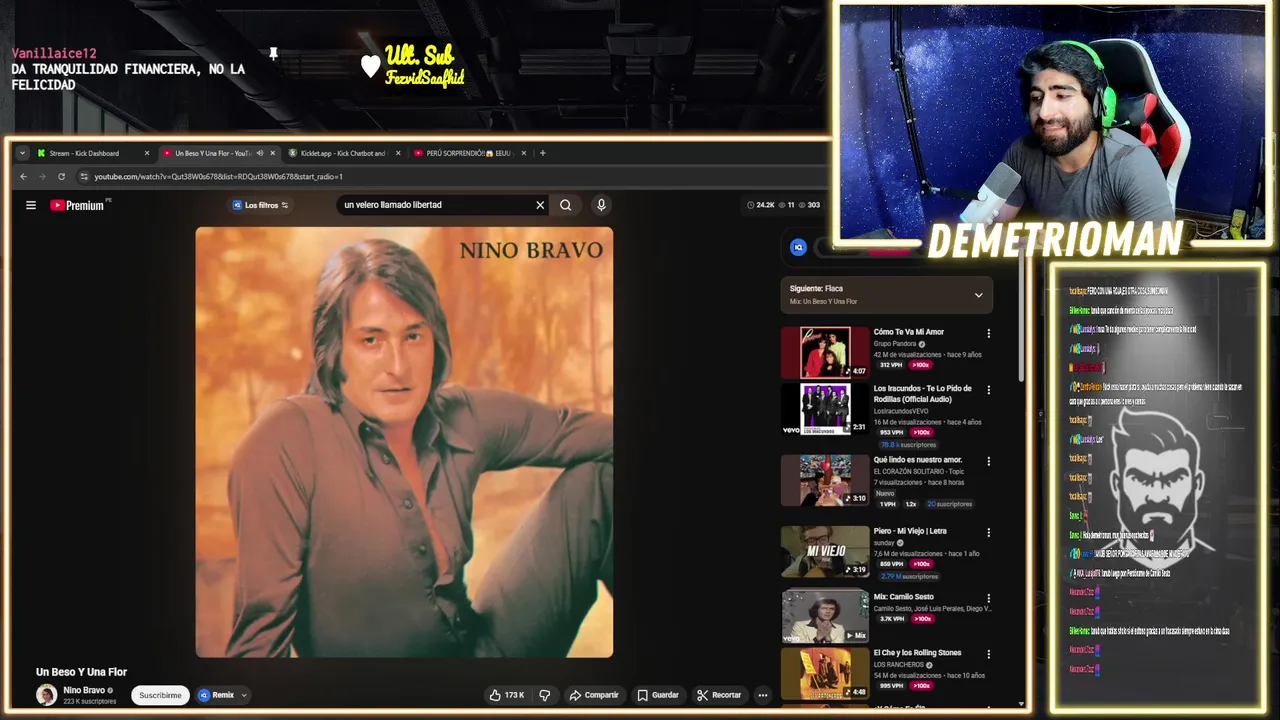Reload the page with the refresh icon
Image resolution: width=1280 pixels, height=720 pixels.
pyautogui.click(x=61, y=177)
